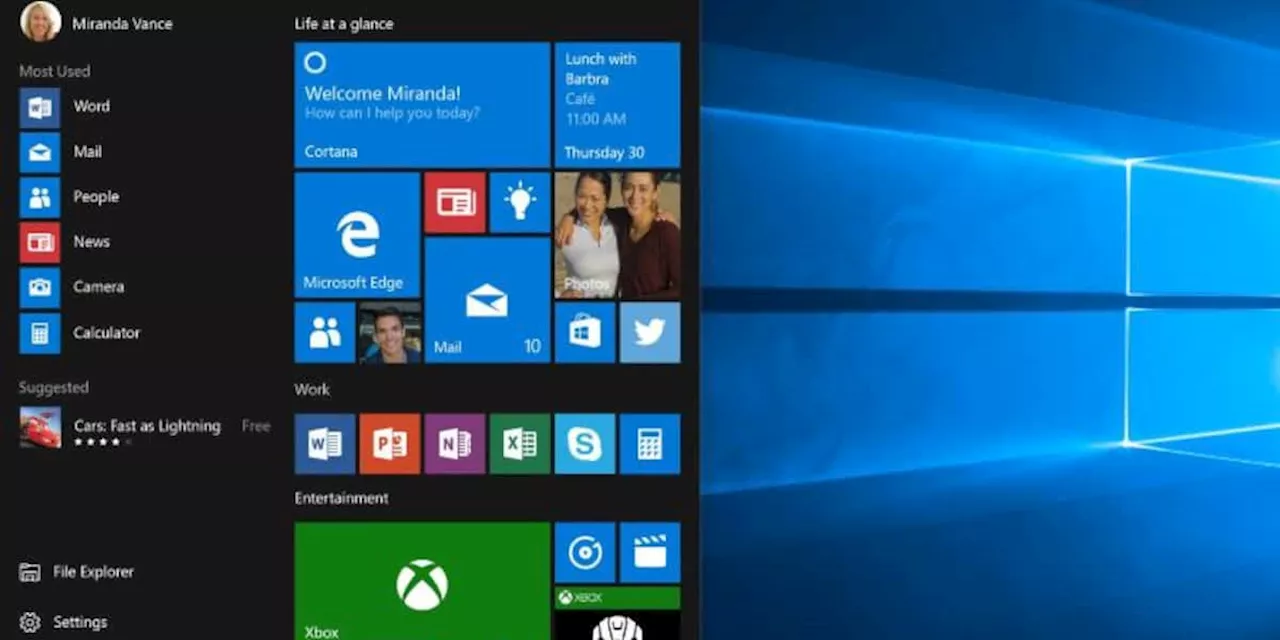Launch the OneNote tile in Work group
This screenshot has height=640, width=1280.
pyautogui.click(x=455, y=443)
